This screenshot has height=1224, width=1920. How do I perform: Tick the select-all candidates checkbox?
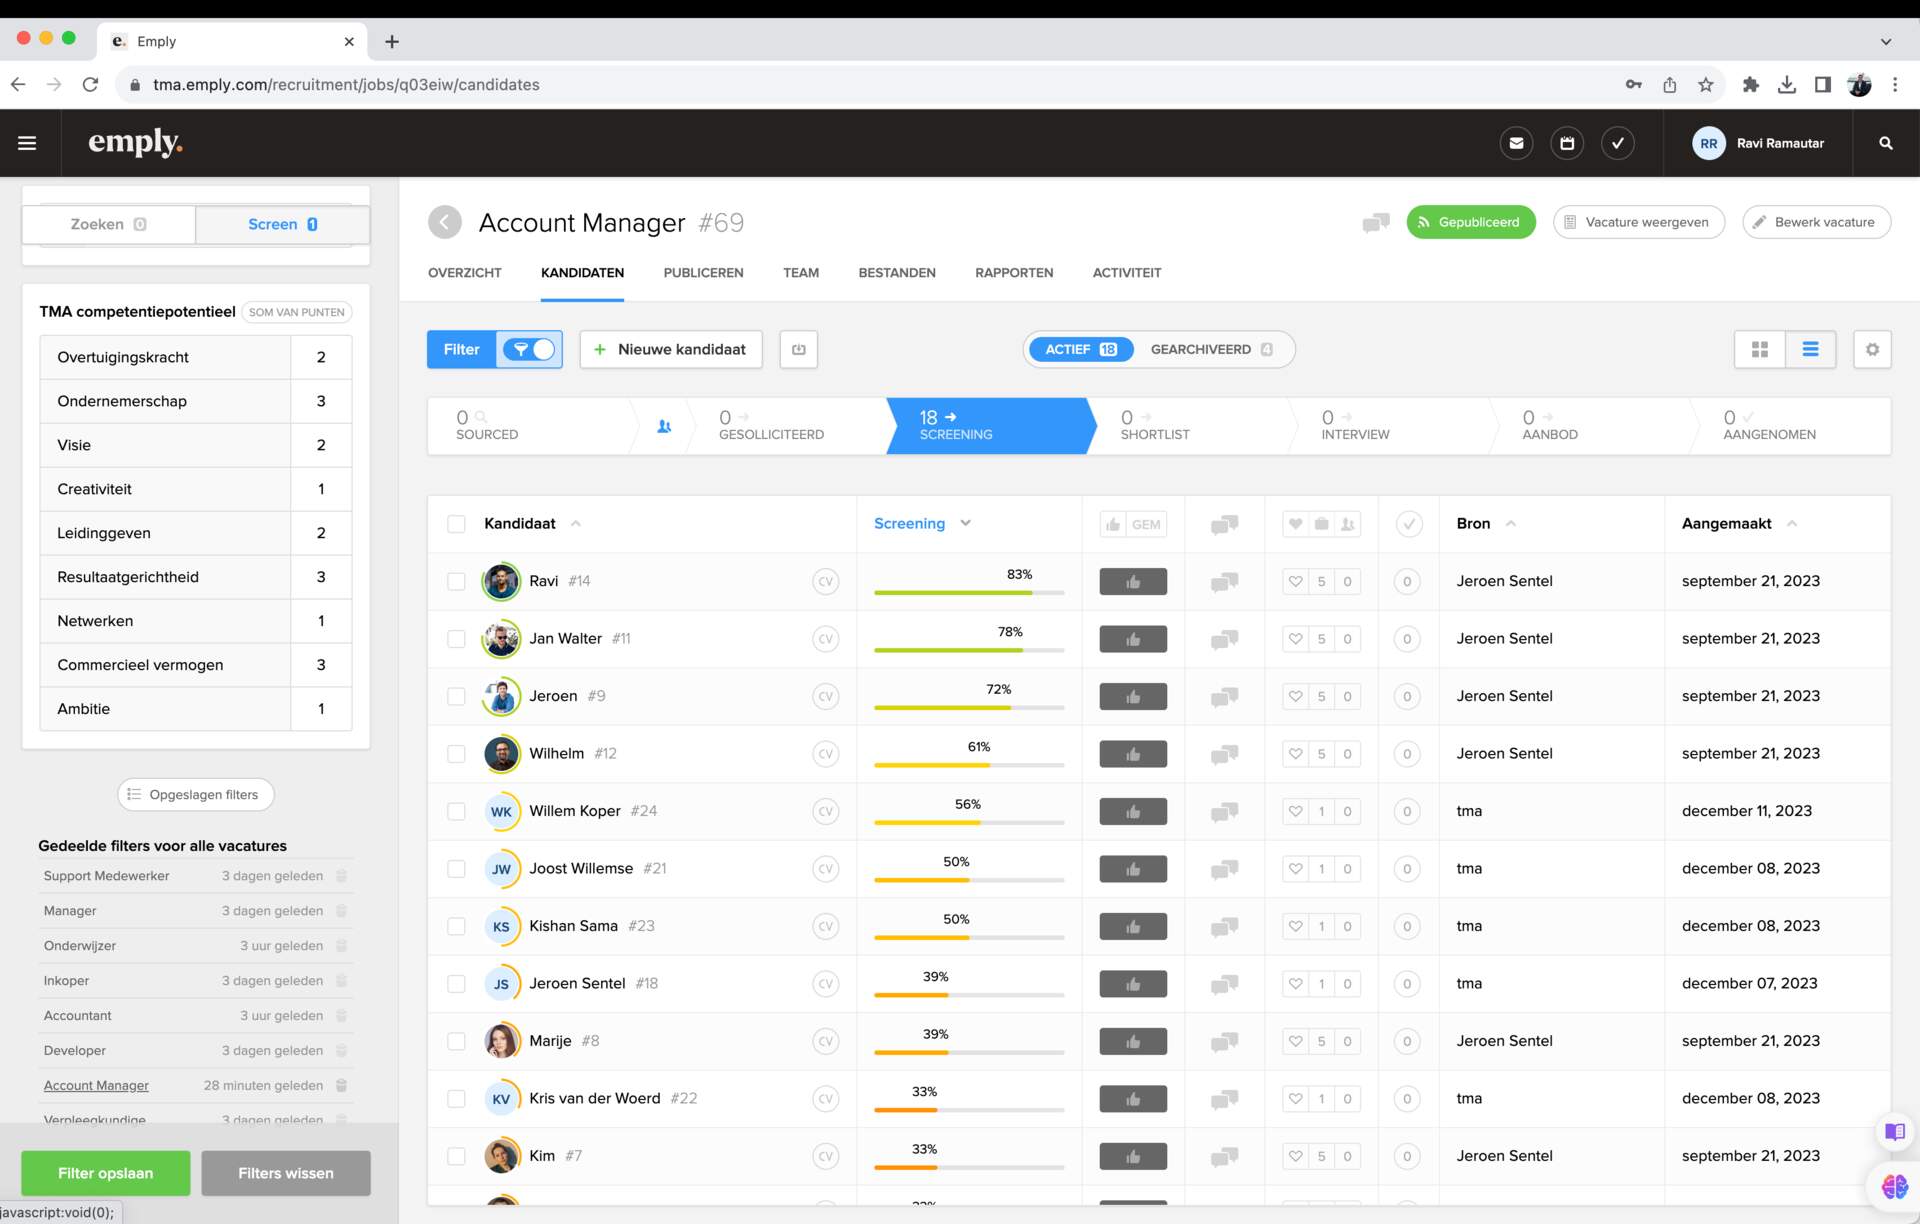click(x=456, y=524)
